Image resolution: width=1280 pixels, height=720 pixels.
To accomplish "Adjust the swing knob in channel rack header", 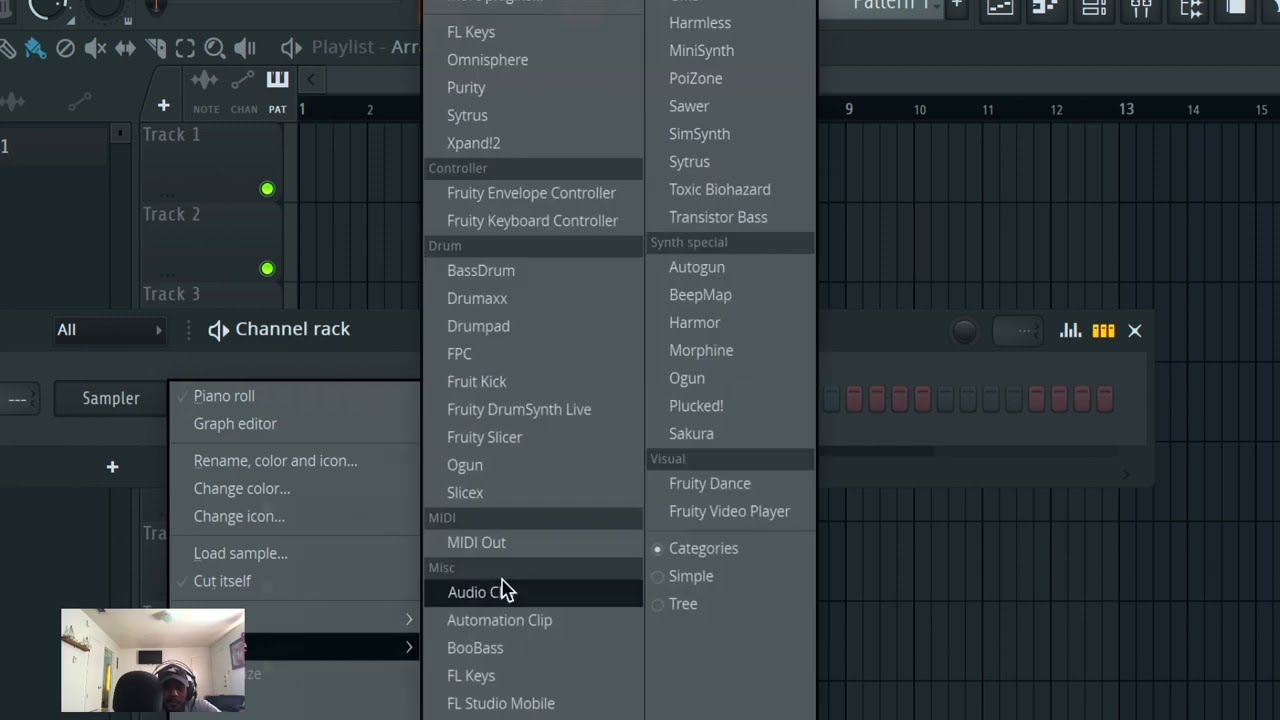I will (x=964, y=331).
